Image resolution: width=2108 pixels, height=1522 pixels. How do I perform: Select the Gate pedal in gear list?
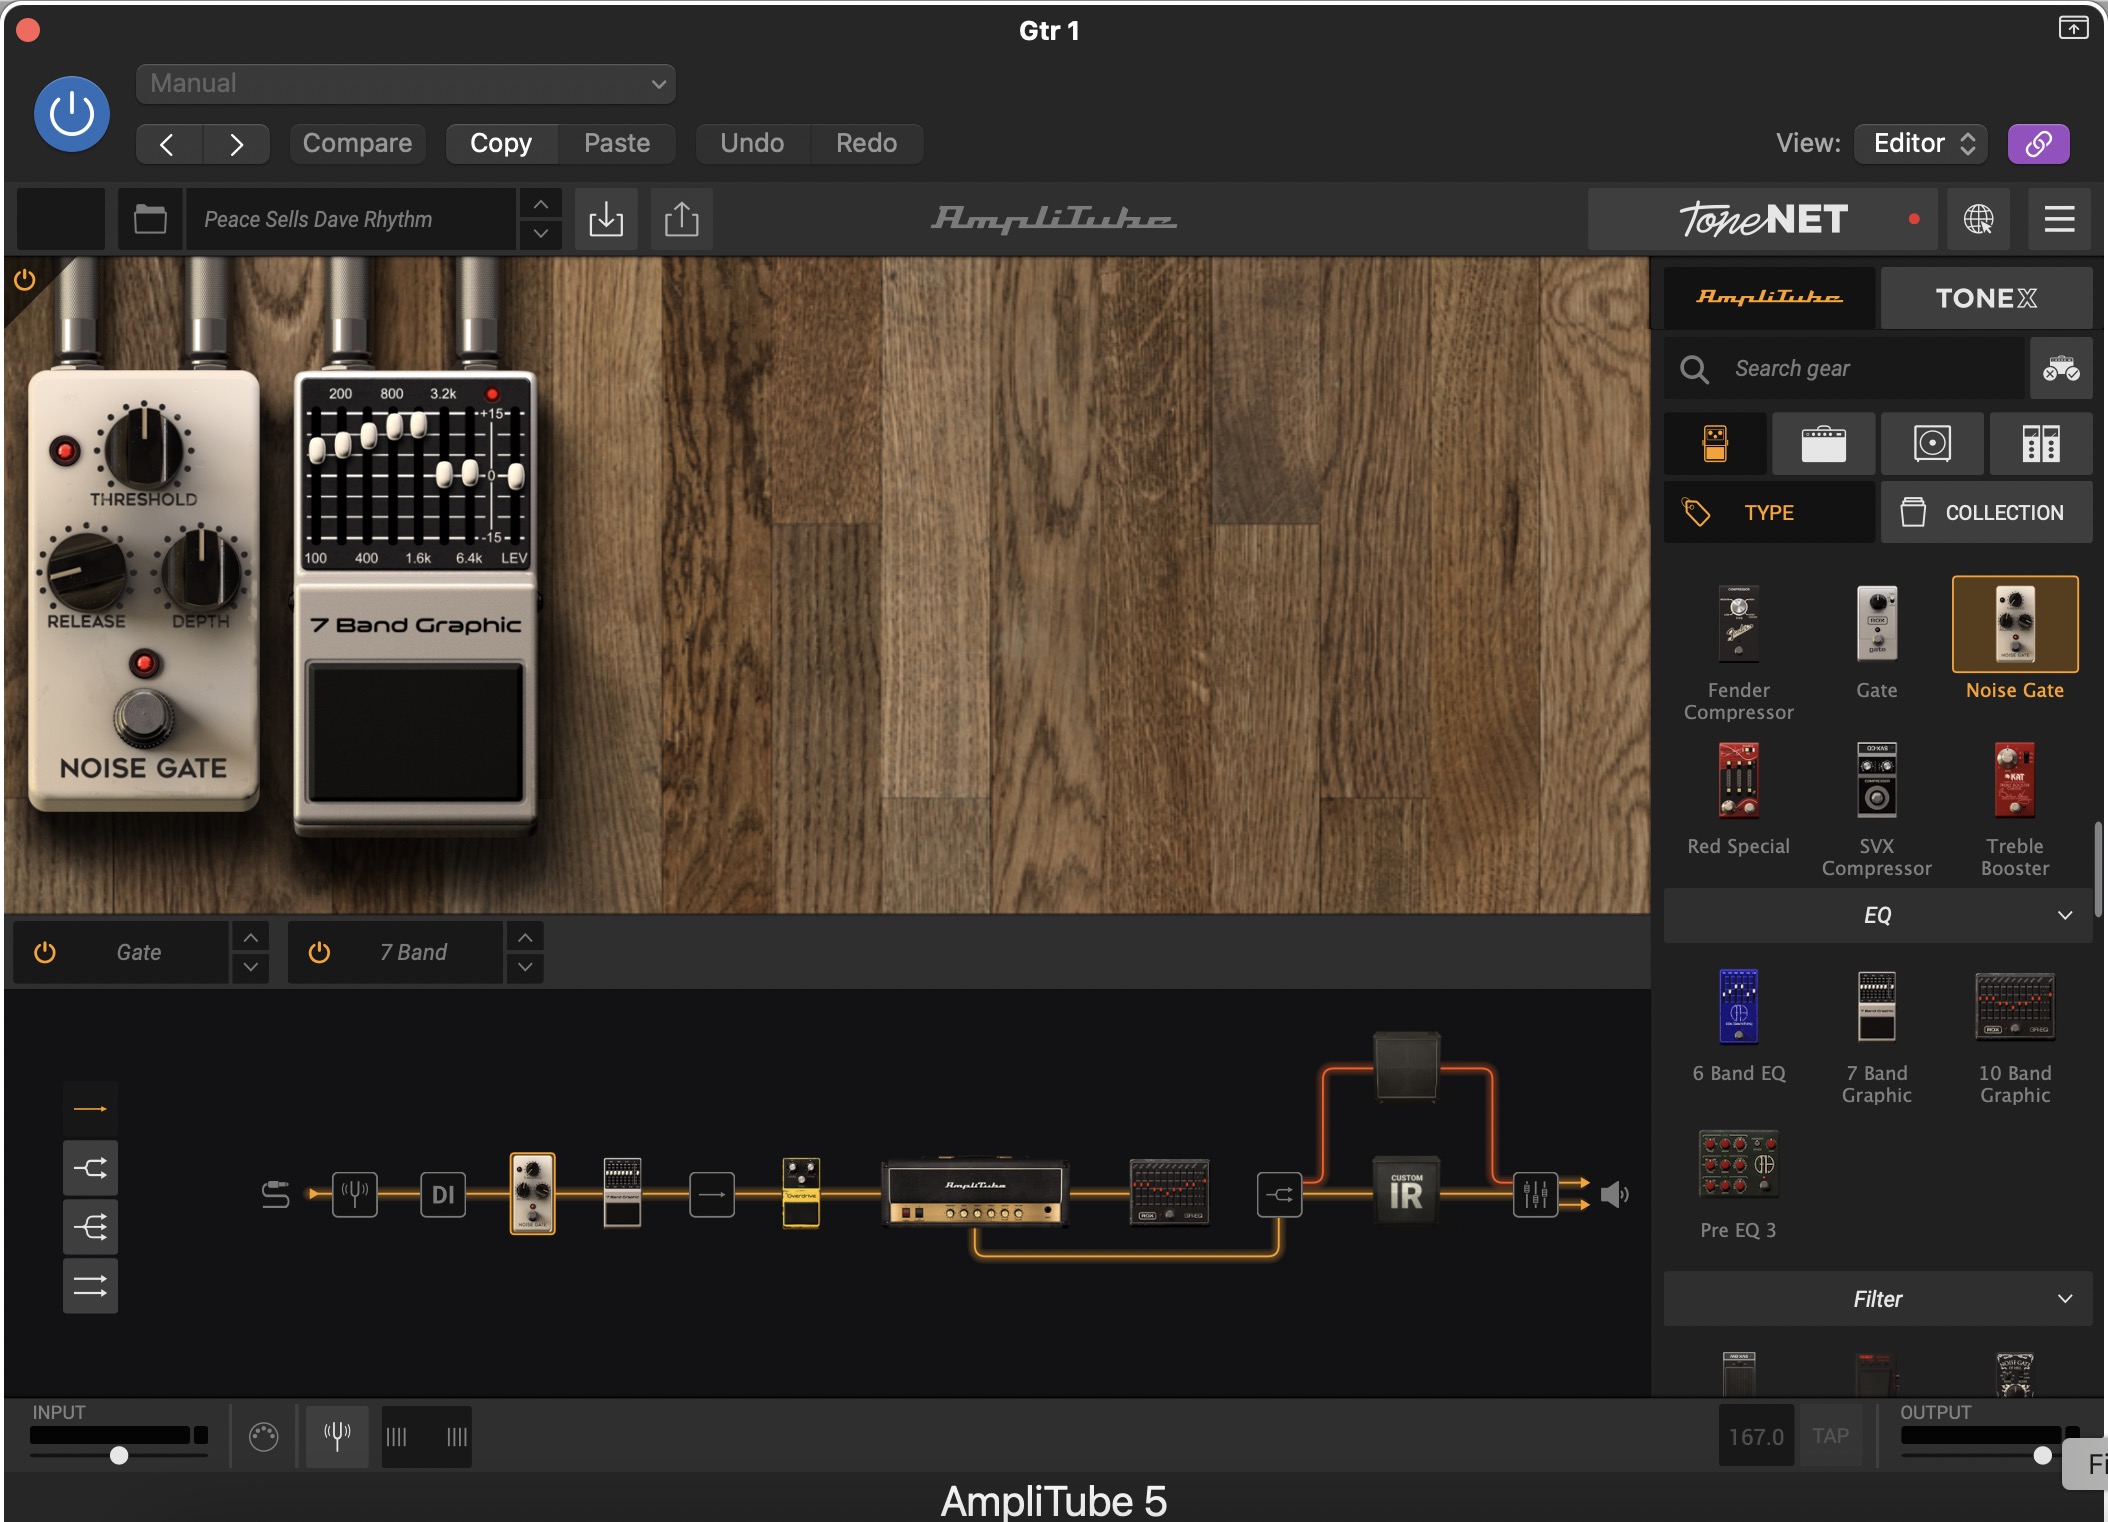(x=1876, y=624)
